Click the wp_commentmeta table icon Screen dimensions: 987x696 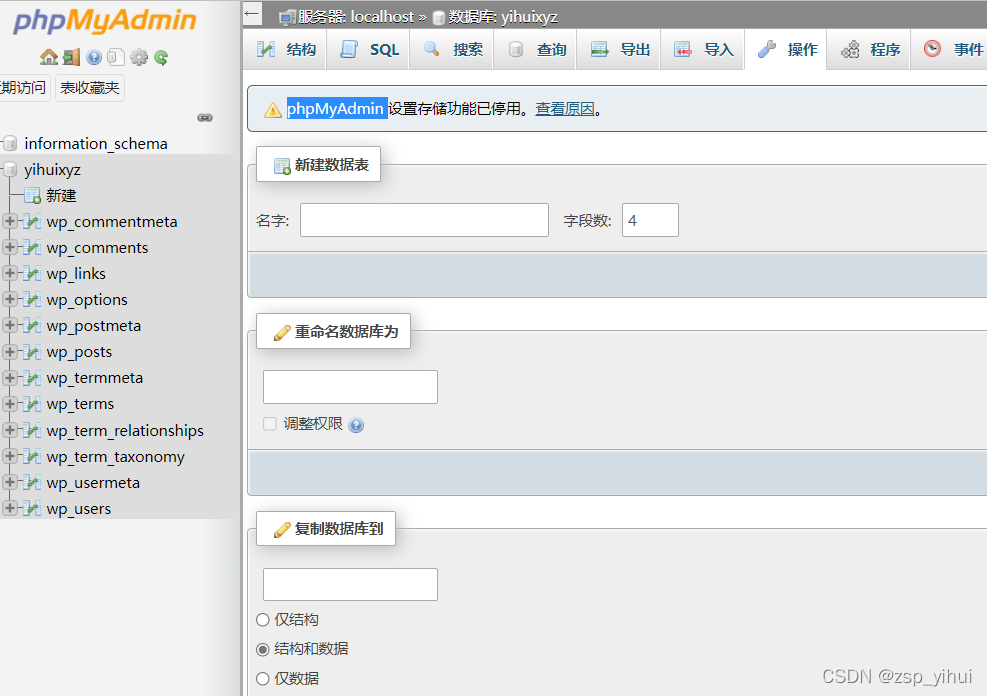click(x=31, y=222)
